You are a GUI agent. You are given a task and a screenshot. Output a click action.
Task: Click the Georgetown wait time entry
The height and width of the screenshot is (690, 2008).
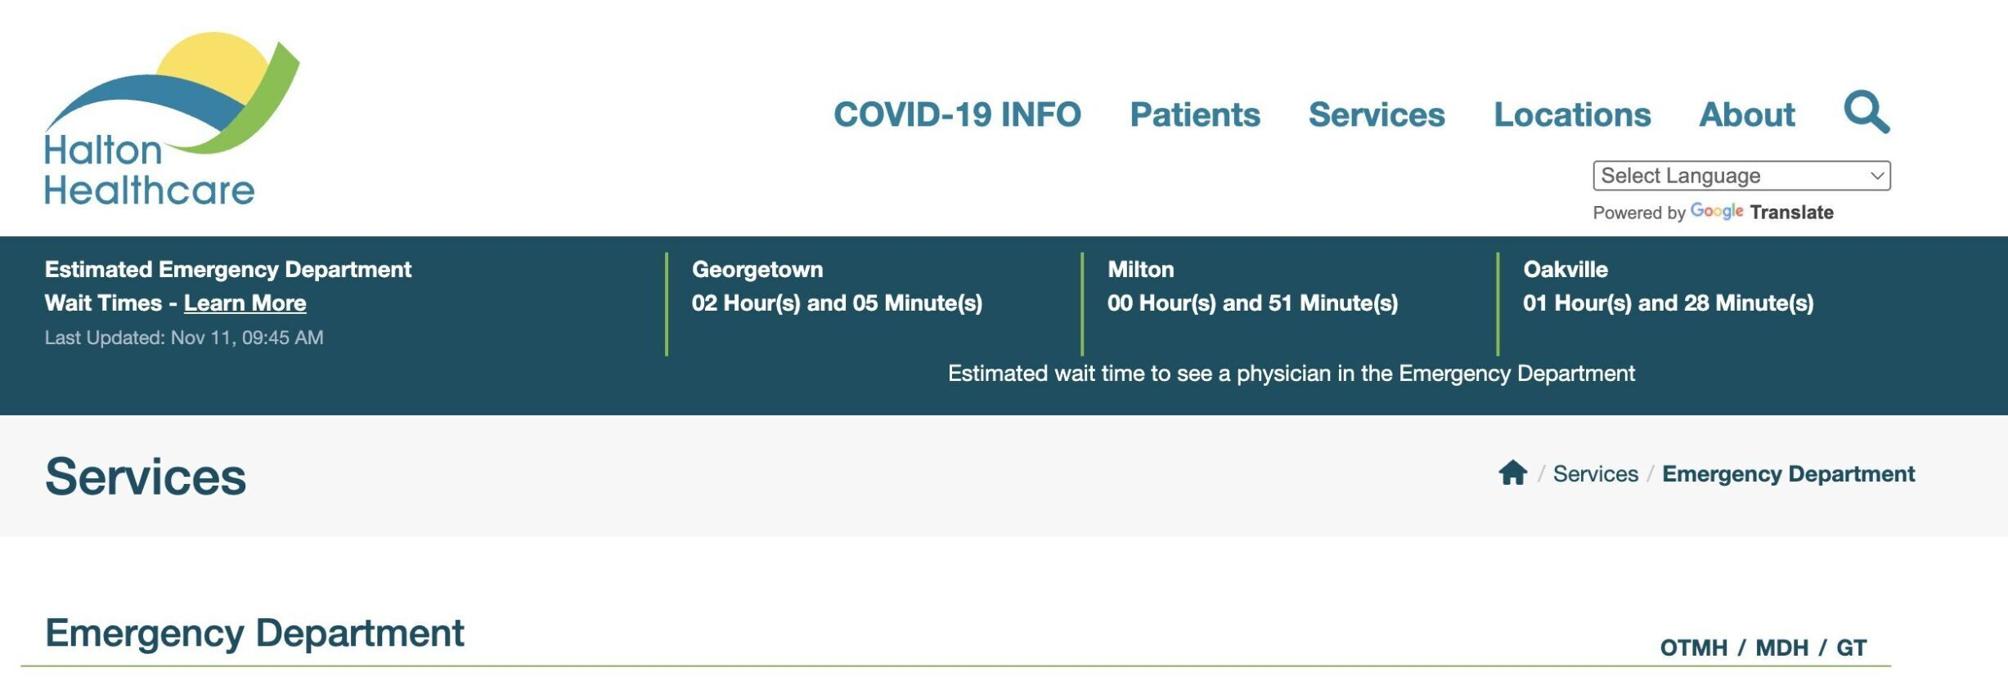point(838,285)
